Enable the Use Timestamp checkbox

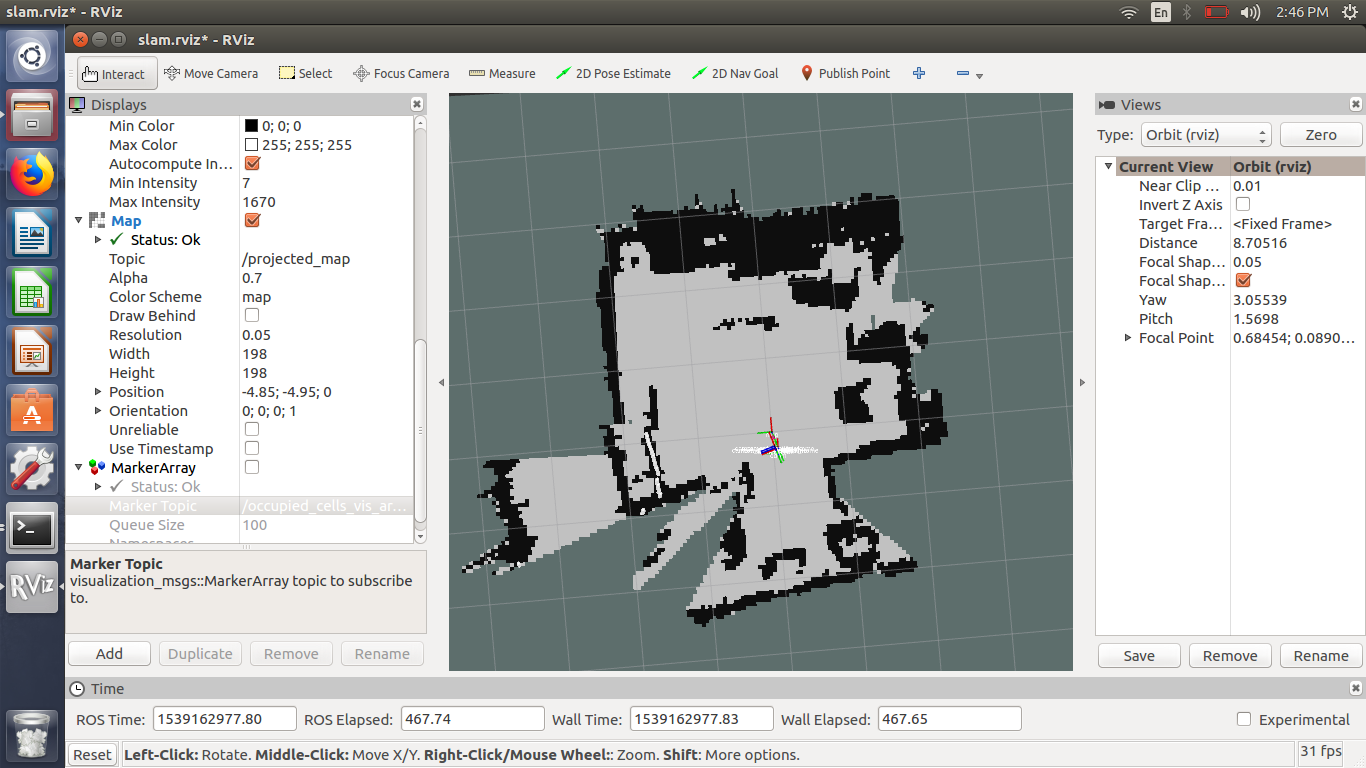(x=252, y=449)
